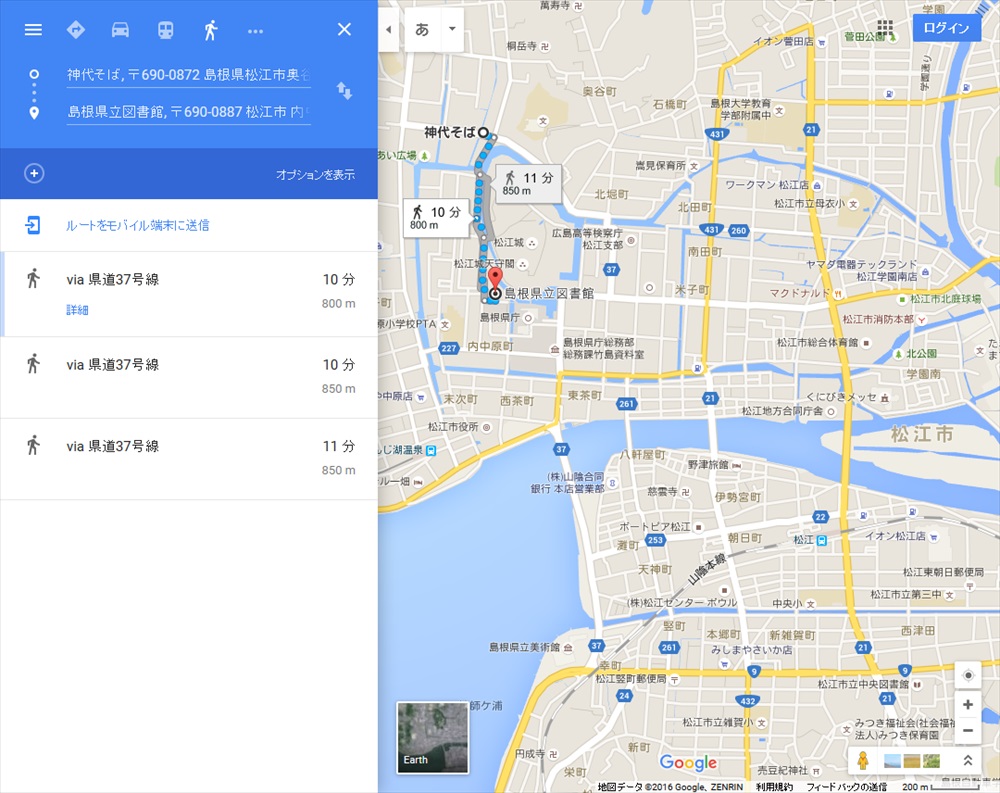Select driving travel mode car icon
The width and height of the screenshot is (1000, 793).
pos(120,30)
